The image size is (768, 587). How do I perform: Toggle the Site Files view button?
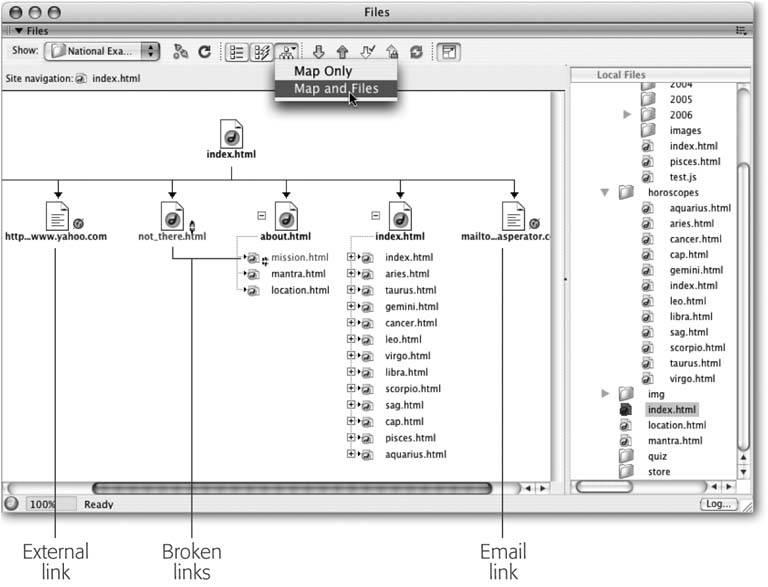(236, 50)
